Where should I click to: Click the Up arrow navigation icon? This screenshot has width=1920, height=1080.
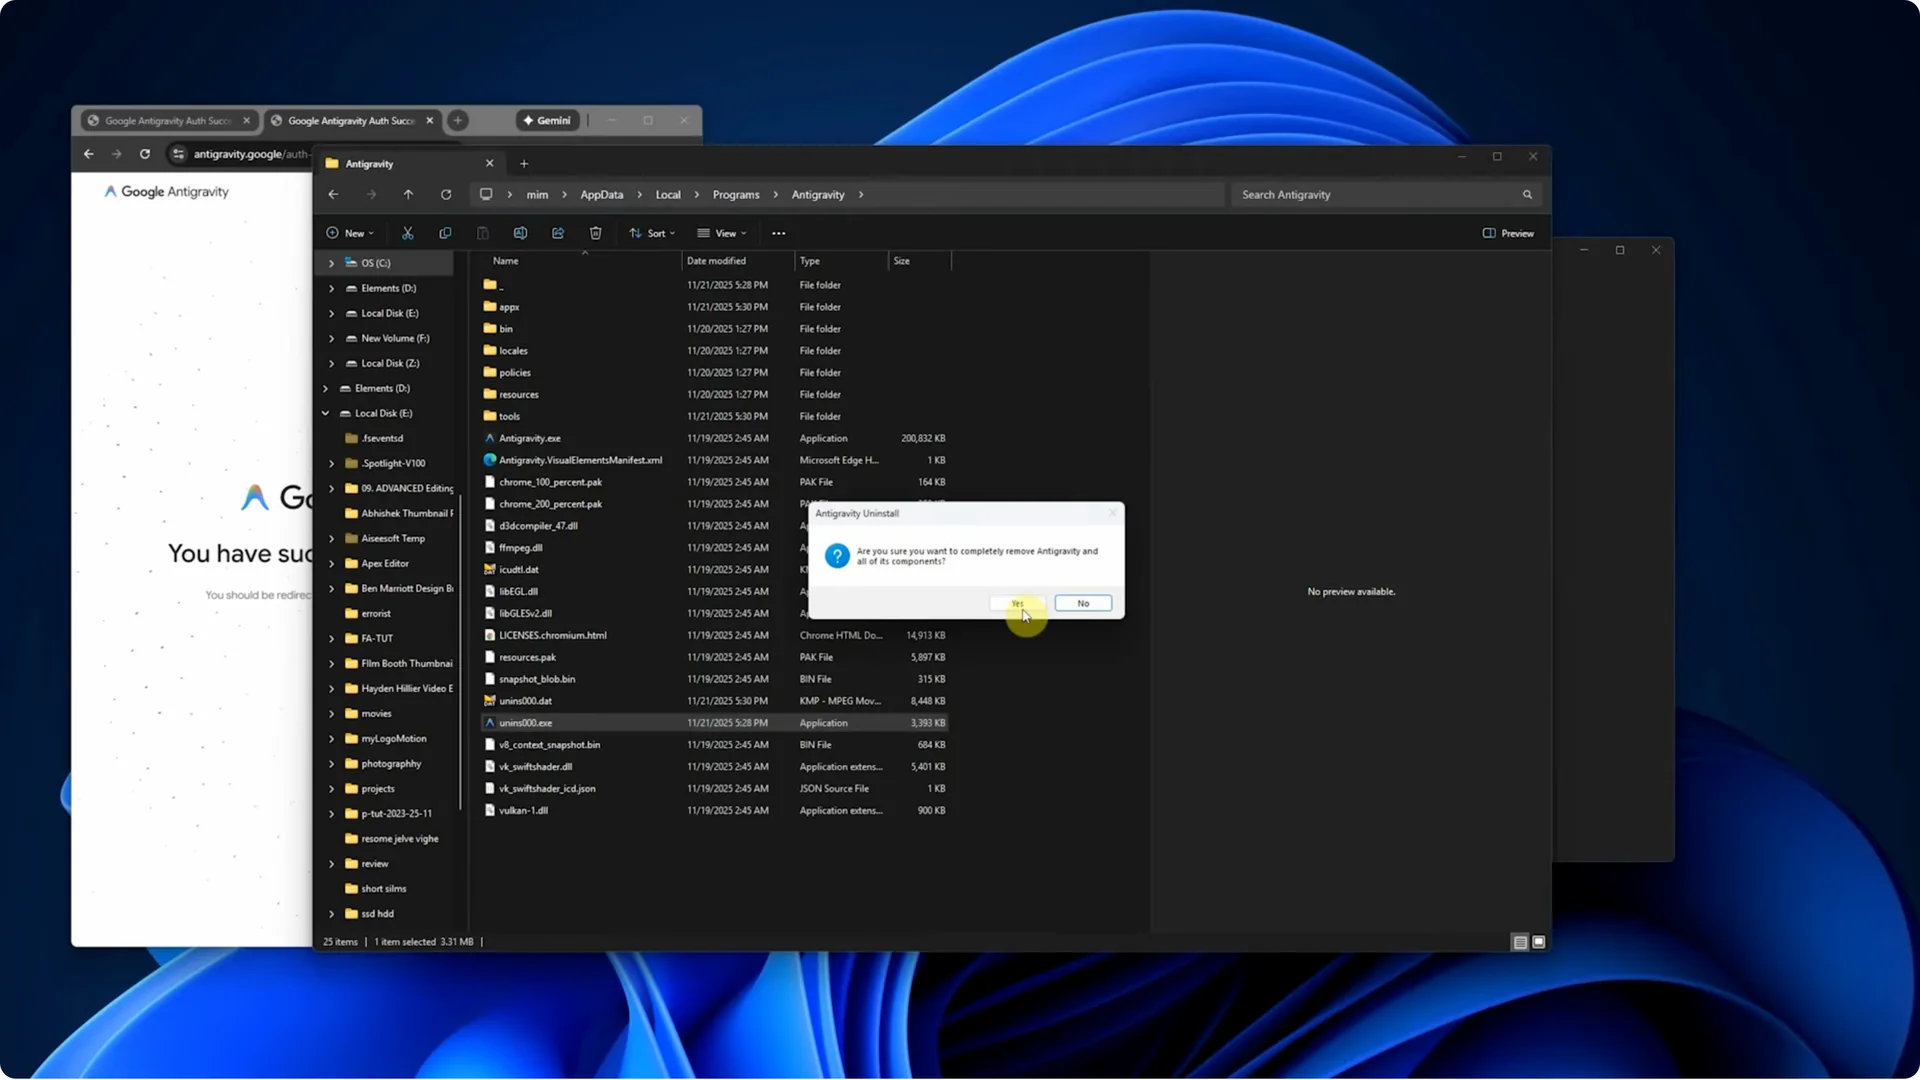click(408, 195)
